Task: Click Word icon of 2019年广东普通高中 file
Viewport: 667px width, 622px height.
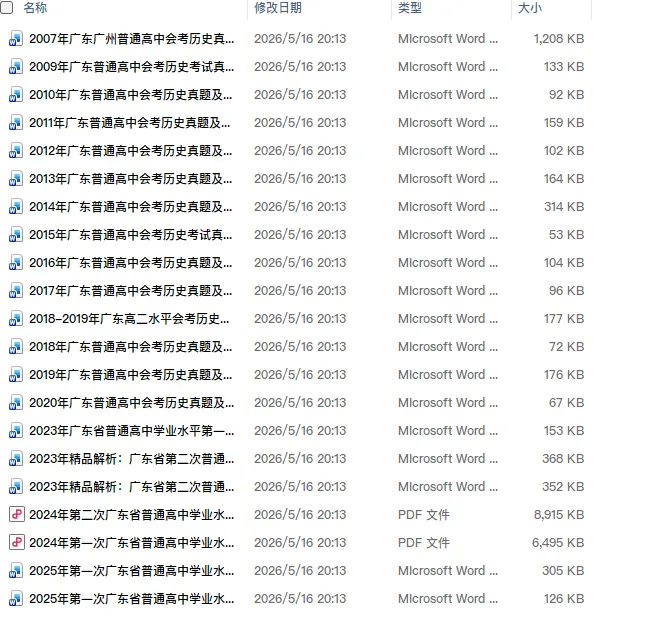Action: pos(16,375)
